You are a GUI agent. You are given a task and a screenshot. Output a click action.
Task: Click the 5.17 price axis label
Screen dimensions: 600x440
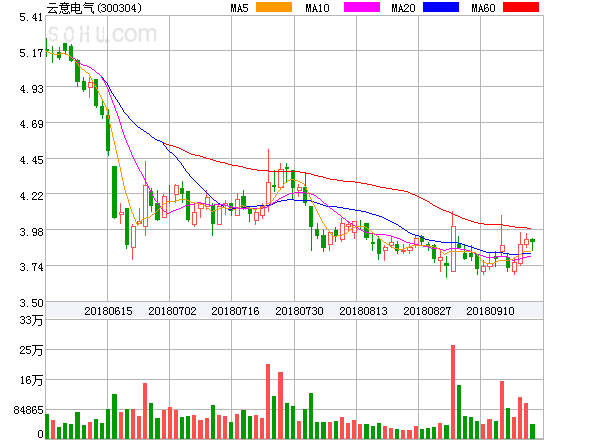(31, 53)
